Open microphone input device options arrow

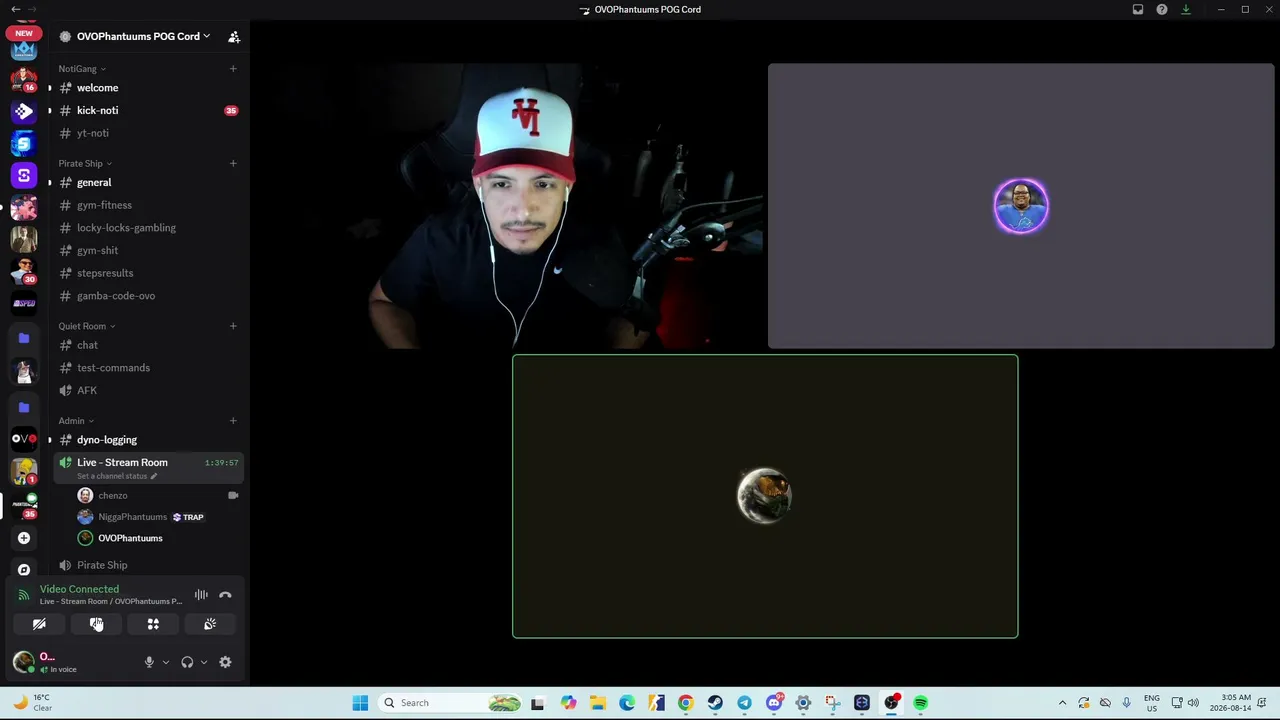coord(166,662)
